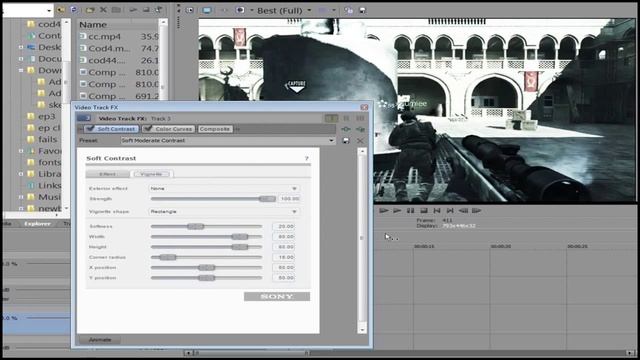
Task: Open the Vignette shape dropdown
Action: (294, 212)
